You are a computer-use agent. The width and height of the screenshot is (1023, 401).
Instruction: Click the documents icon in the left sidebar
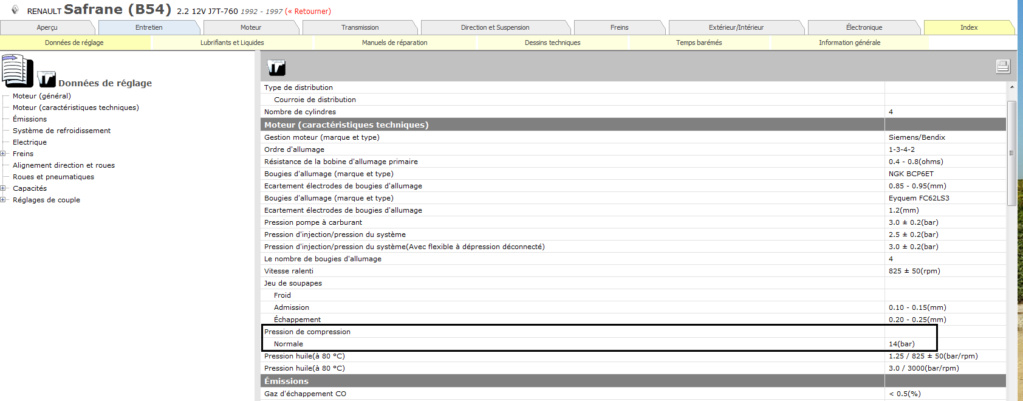coord(17,70)
